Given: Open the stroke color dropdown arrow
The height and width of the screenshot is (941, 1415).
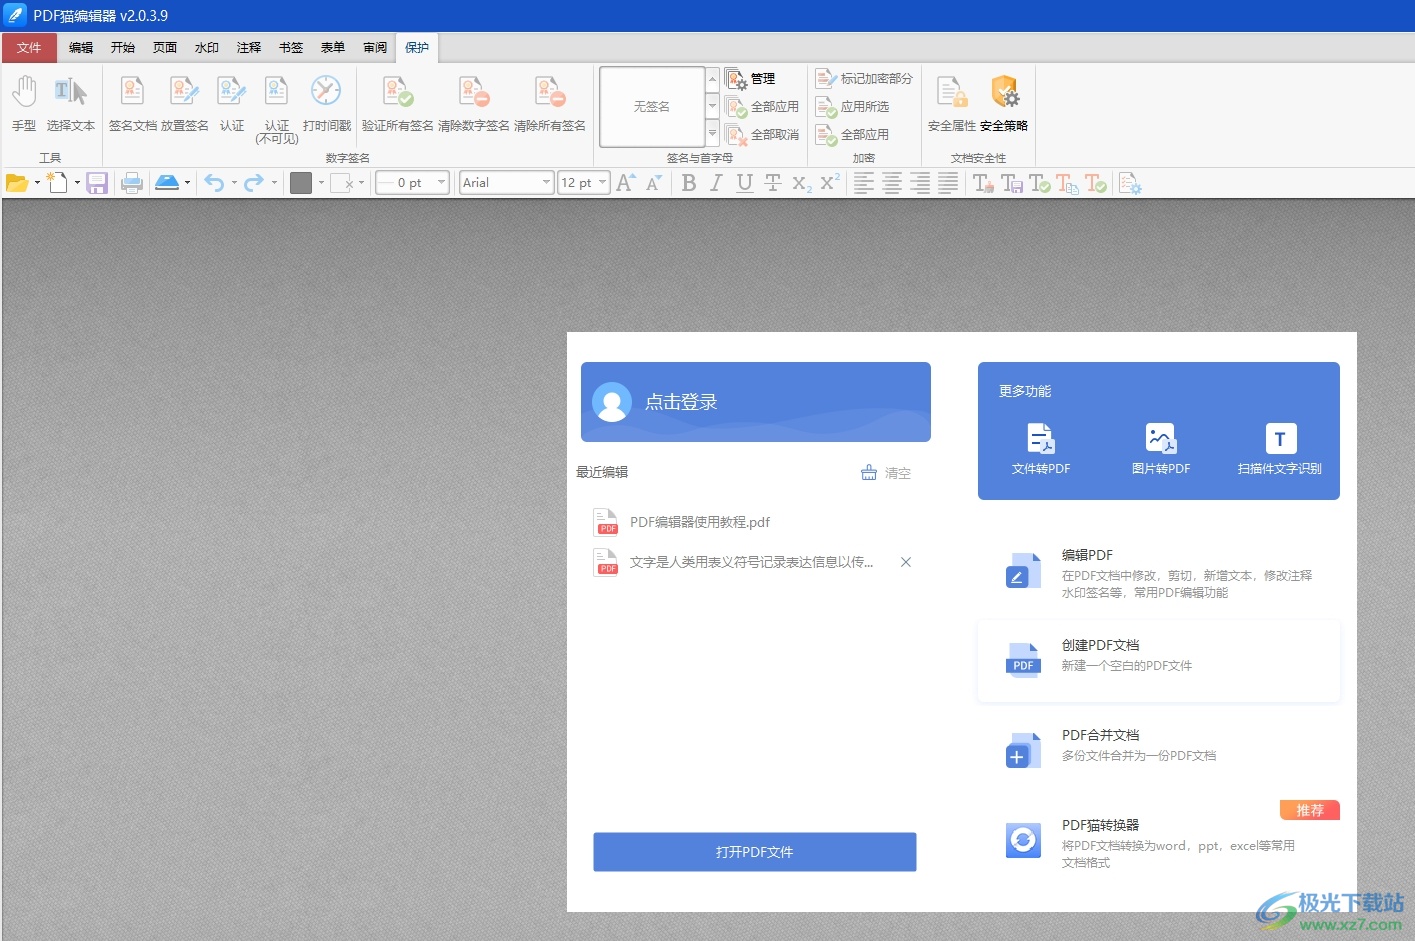Looking at the screenshot, I should [361, 183].
